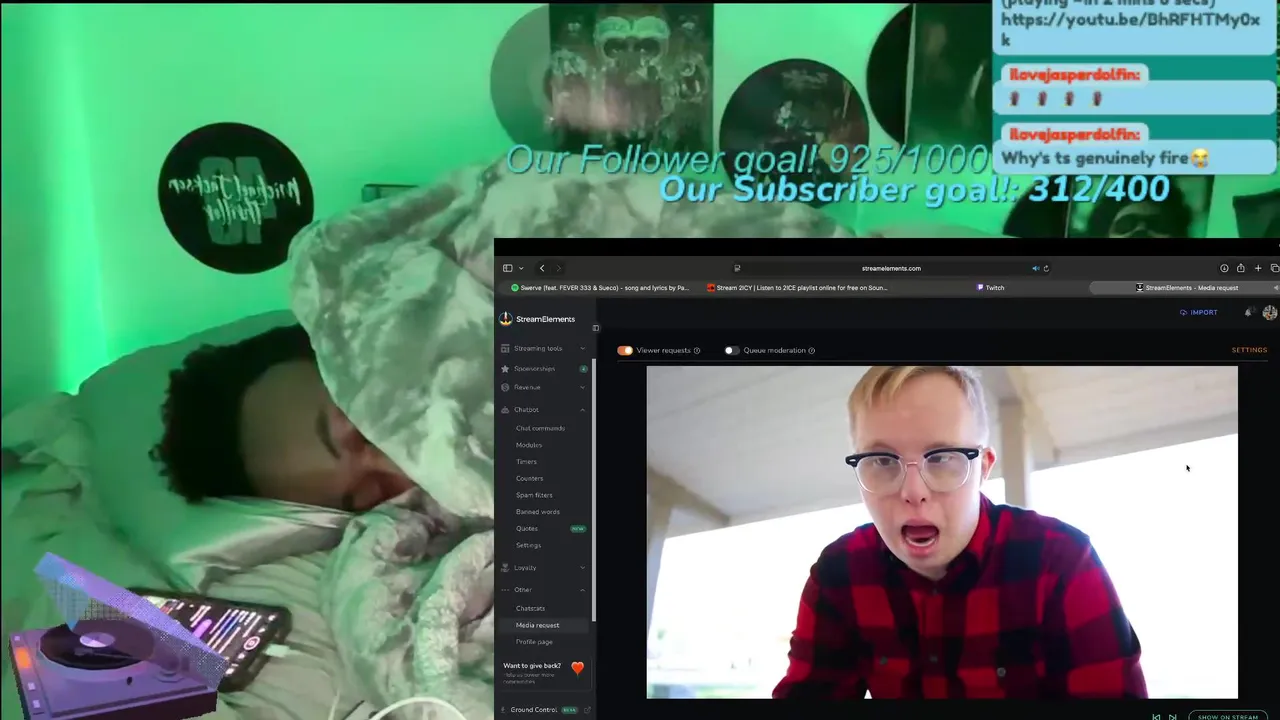The width and height of the screenshot is (1280, 720).
Task: Open the notifications bell icon
Action: pos(1248,312)
